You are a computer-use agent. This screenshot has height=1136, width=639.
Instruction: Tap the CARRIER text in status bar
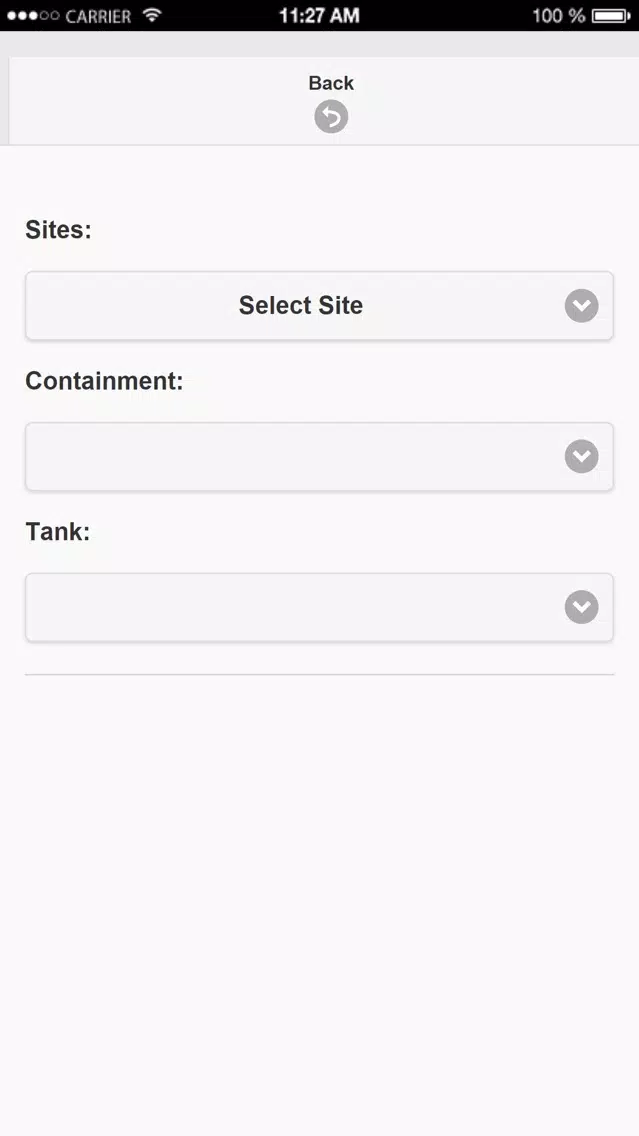click(x=98, y=15)
